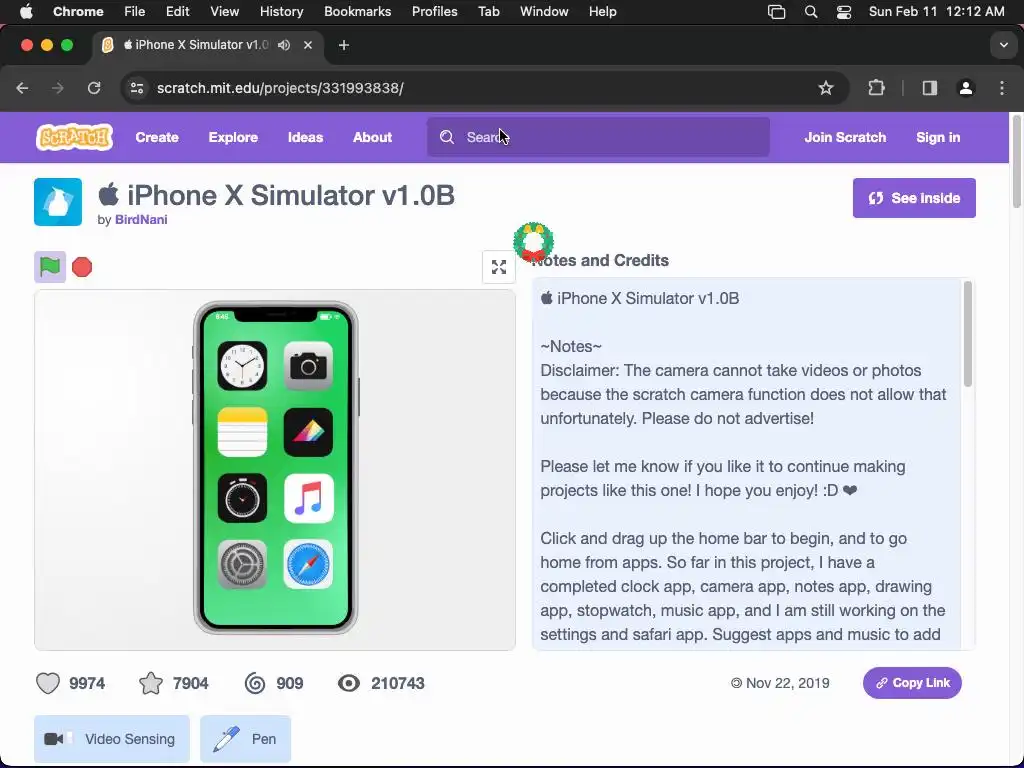View site information icon in address bar

click(x=136, y=88)
